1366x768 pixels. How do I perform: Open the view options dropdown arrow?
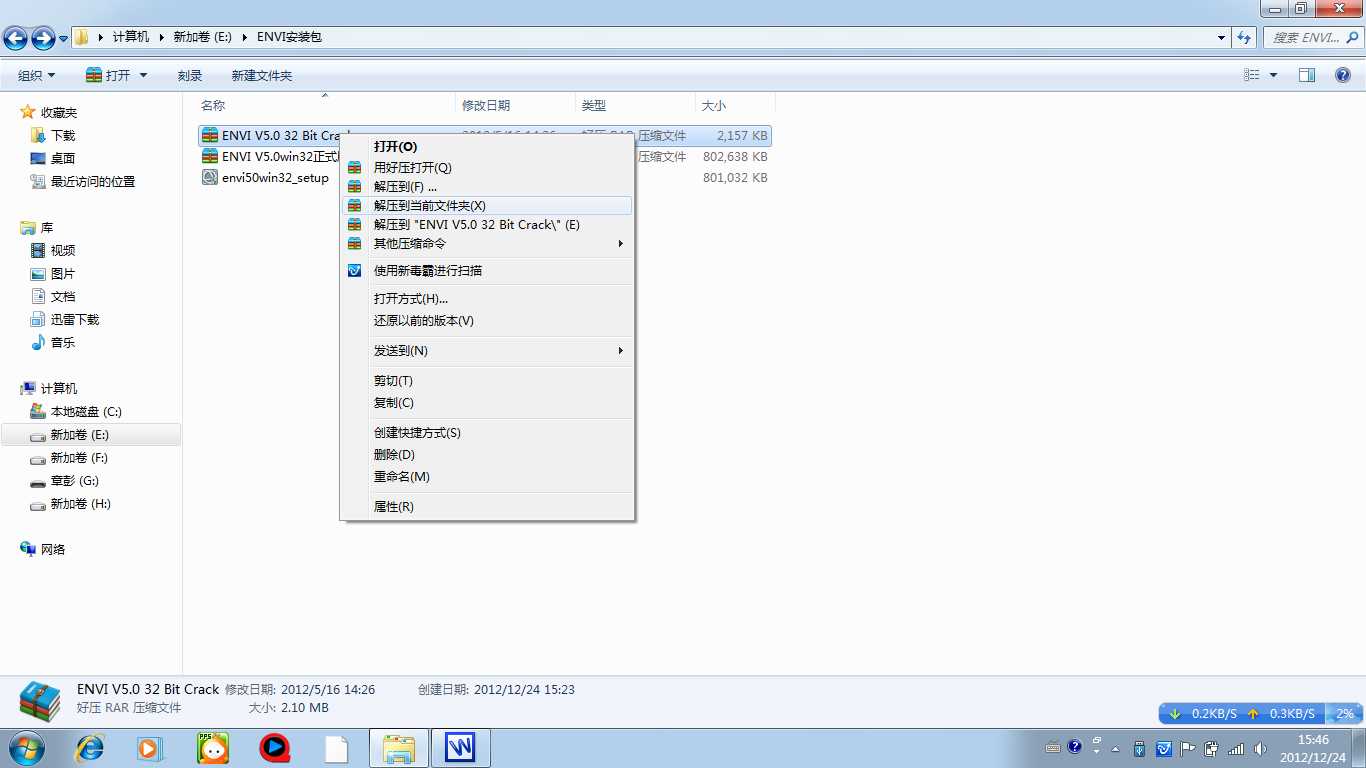point(1273,75)
